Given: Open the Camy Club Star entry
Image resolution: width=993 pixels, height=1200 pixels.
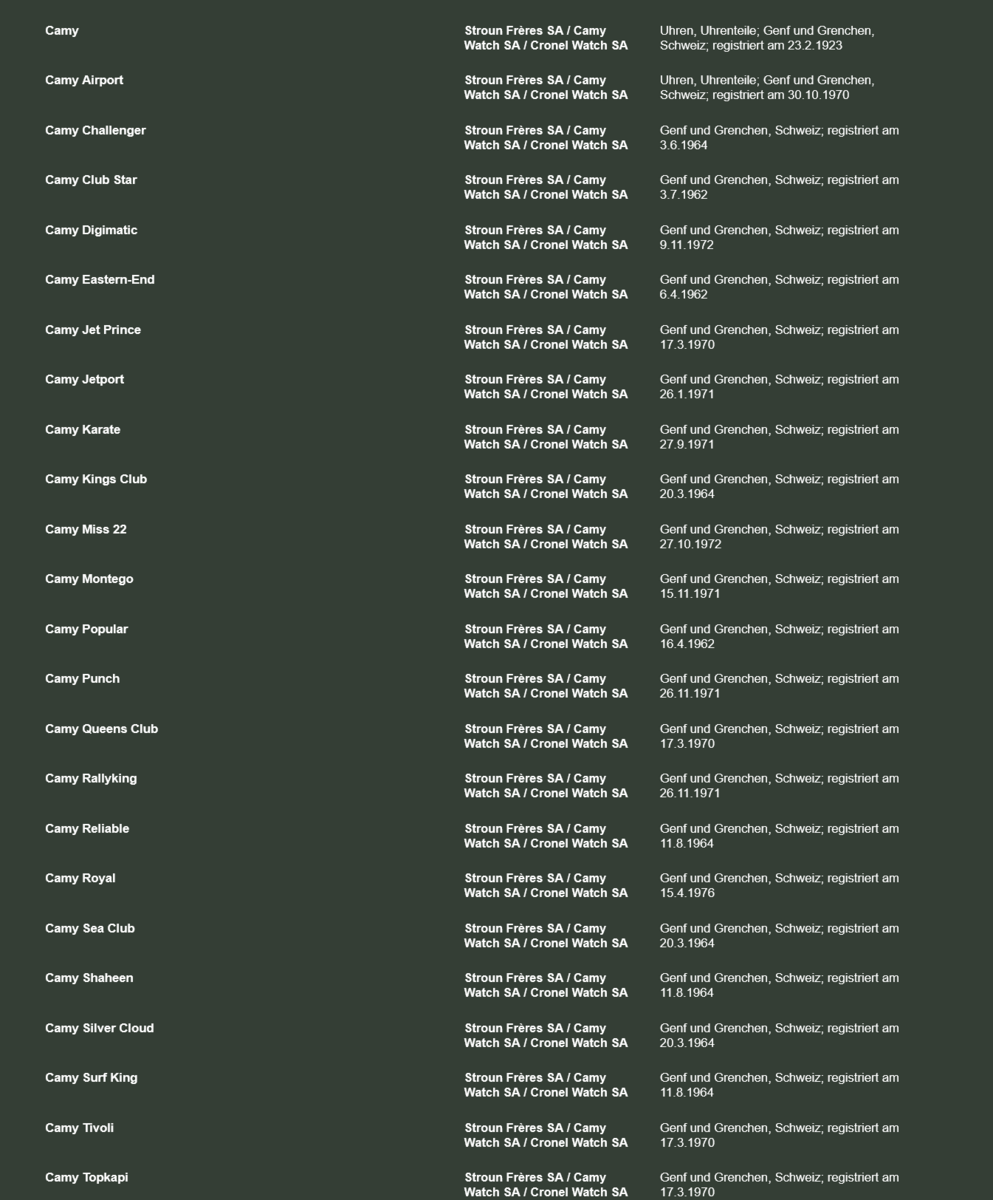Looking at the screenshot, I should (91, 180).
